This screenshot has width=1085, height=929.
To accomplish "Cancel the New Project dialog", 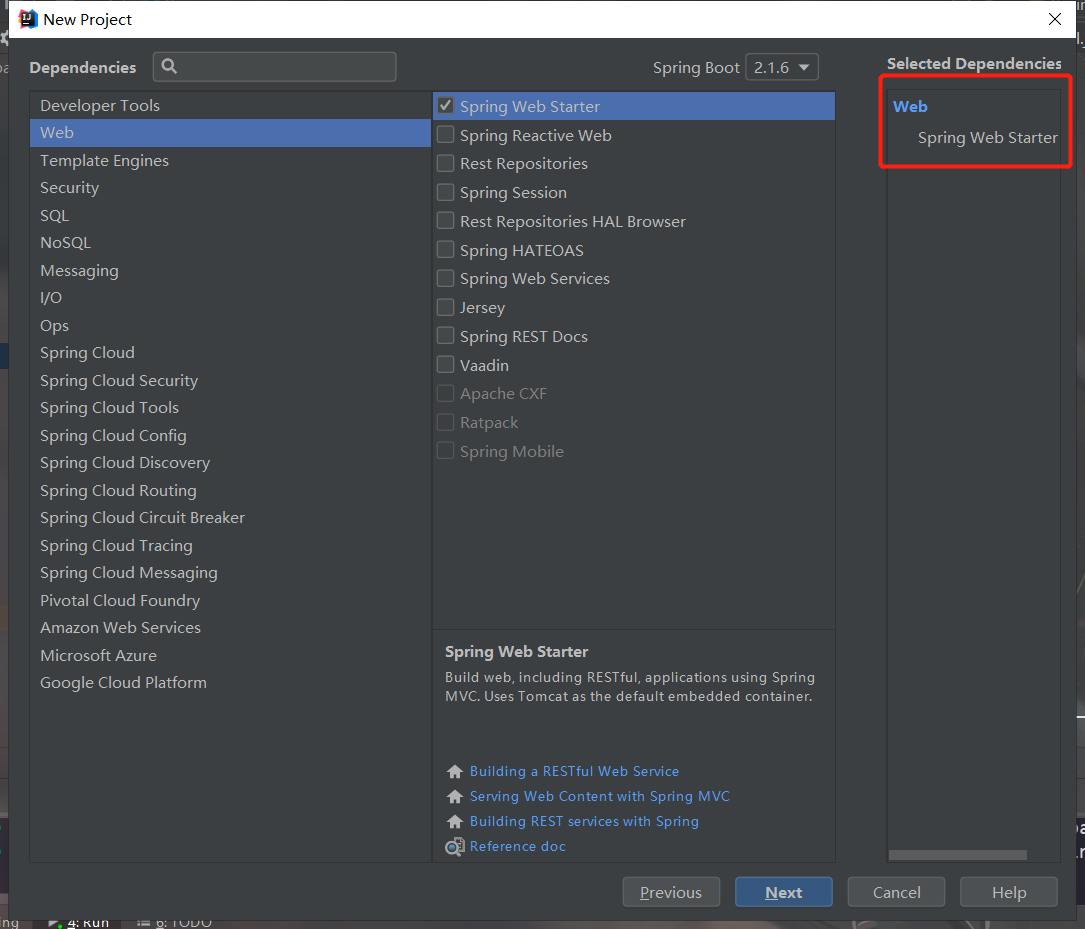I will 896,892.
